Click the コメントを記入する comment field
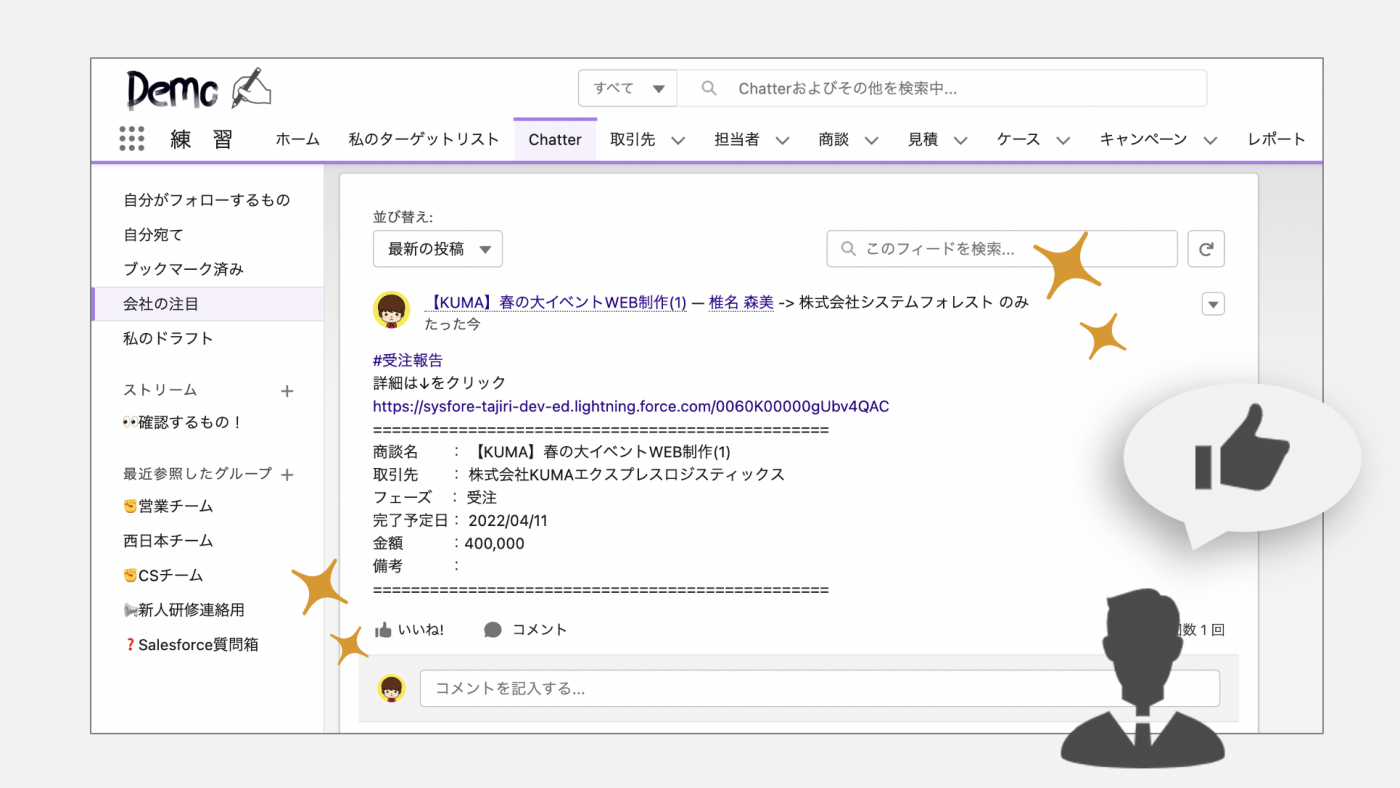 click(820, 688)
